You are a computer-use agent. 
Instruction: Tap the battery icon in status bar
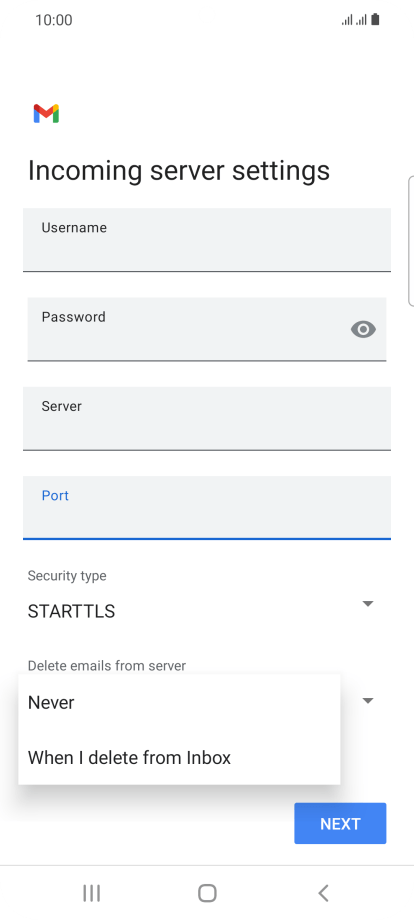(375, 20)
